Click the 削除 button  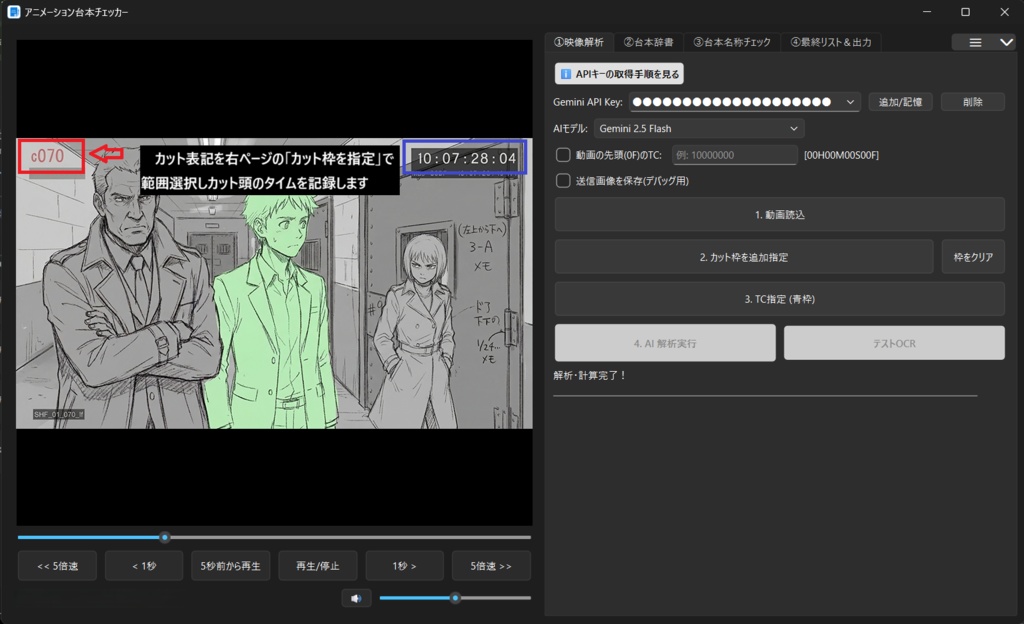click(972, 102)
